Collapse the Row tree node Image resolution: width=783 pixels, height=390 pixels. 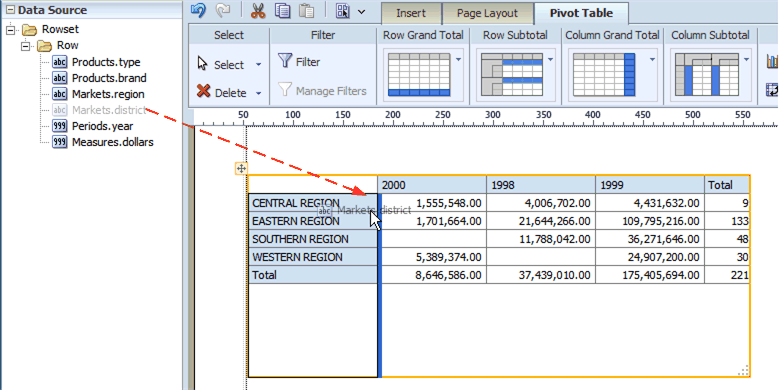point(26,46)
